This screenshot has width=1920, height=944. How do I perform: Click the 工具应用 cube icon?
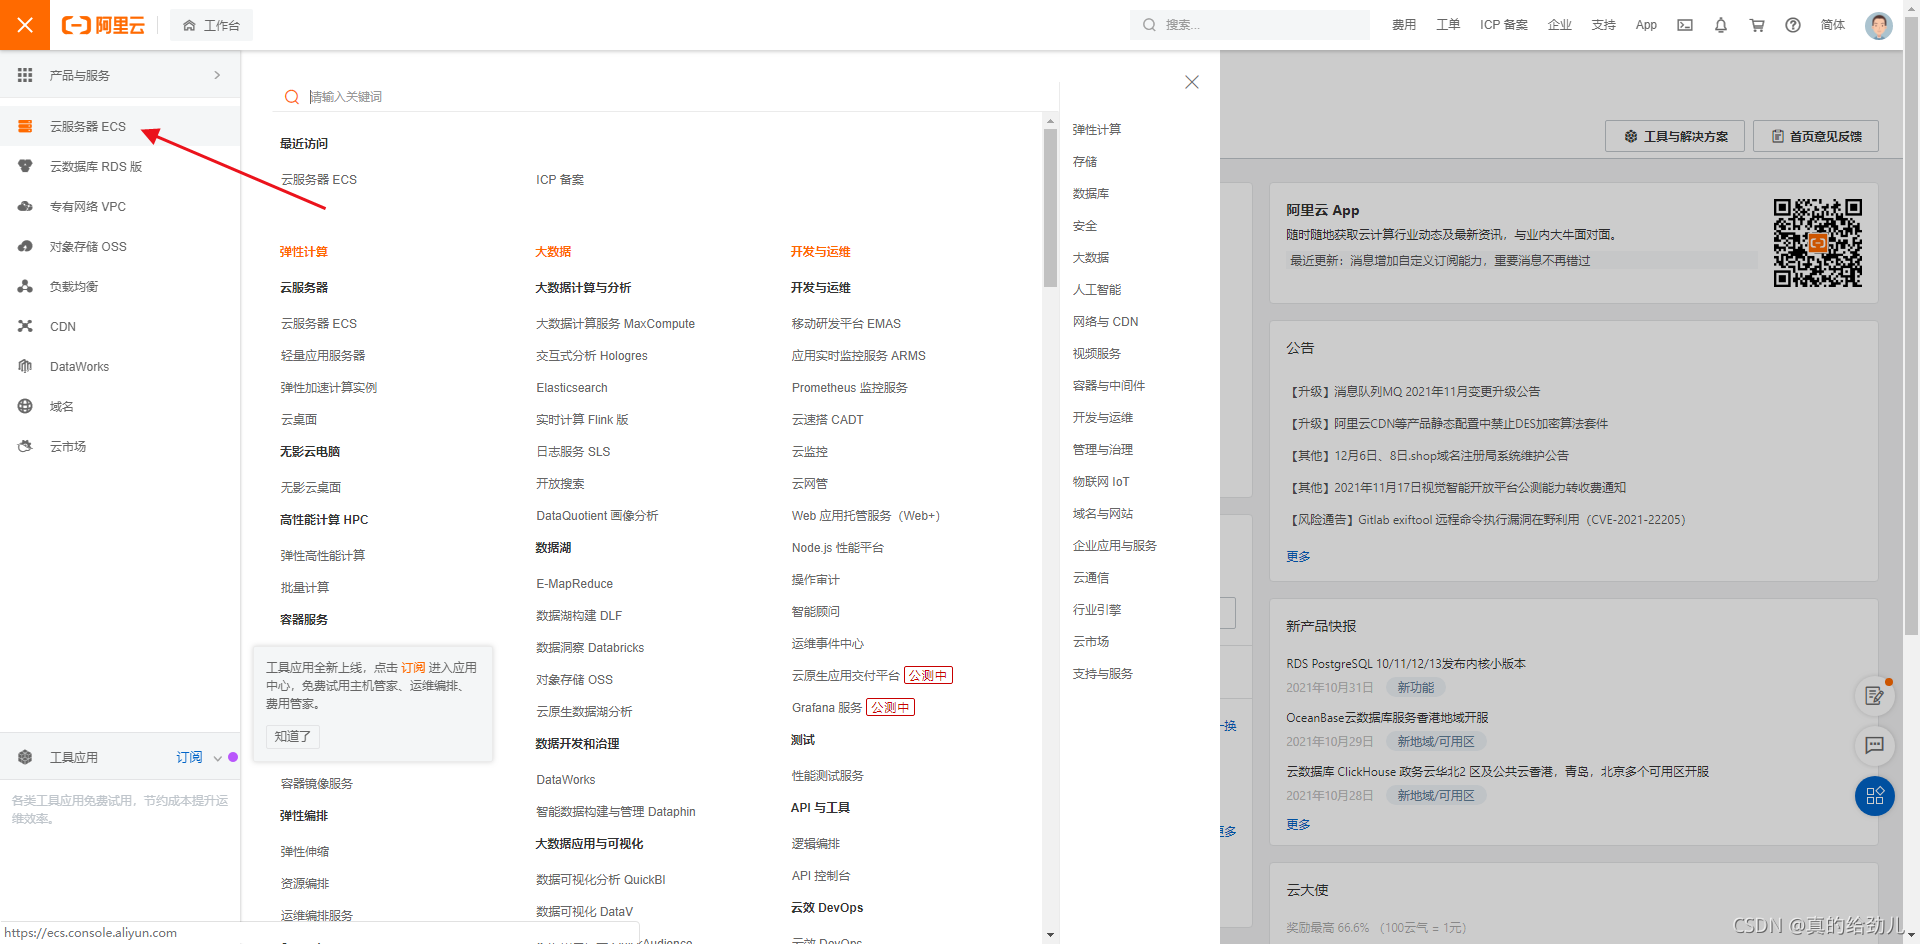25,758
